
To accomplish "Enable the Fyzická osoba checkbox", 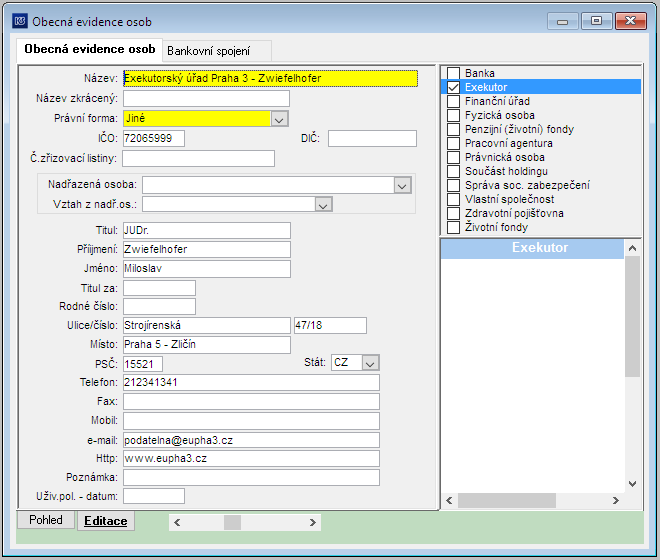I will [x=453, y=115].
